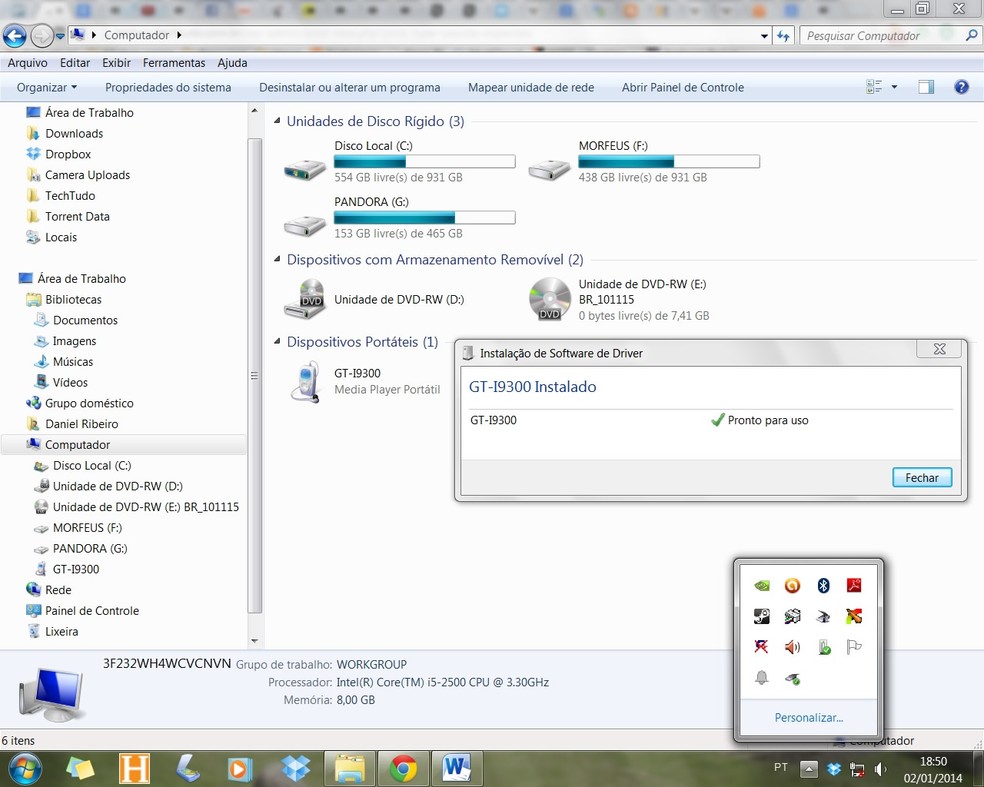Screen dimensions: 984x787
Task: Collapse the Dispositivos Portáteis group
Action: (278, 342)
